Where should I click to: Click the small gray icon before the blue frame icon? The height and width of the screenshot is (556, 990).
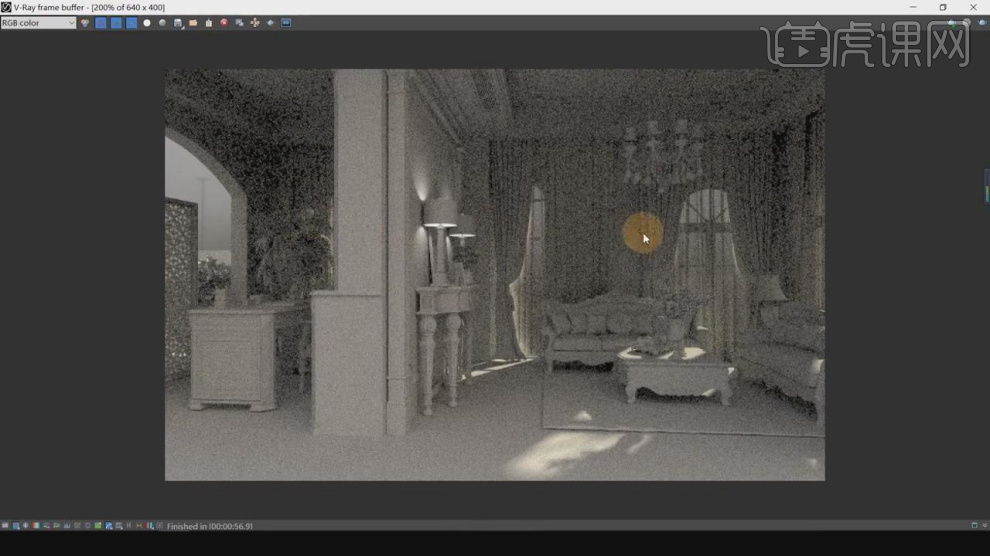coord(270,23)
